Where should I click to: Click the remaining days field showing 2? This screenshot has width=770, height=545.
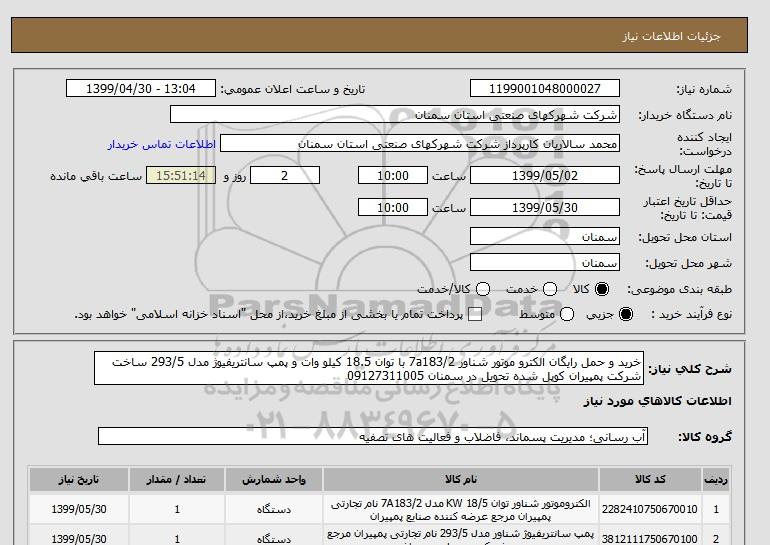(285, 175)
